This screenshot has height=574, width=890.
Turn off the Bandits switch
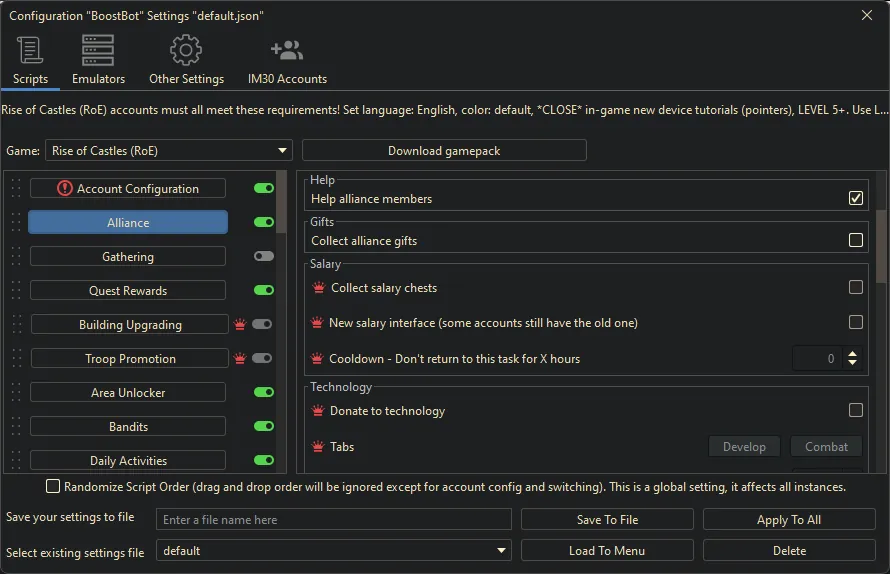(264, 426)
